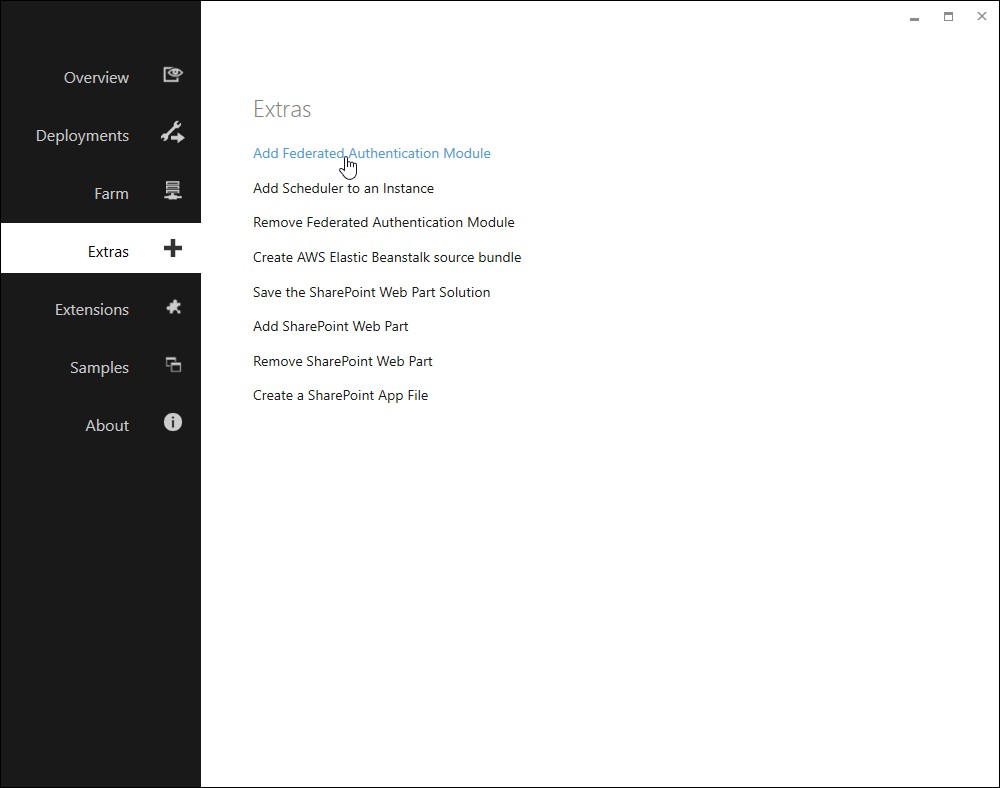
Task: Open Add Federated Authentication Module
Action: pos(372,153)
